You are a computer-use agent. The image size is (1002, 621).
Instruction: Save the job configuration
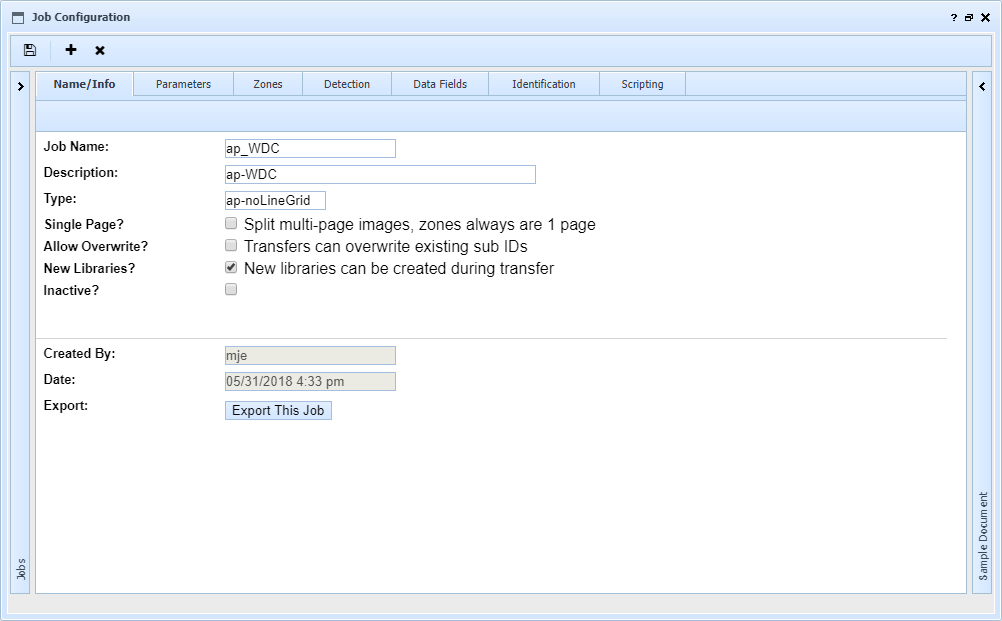pos(29,50)
